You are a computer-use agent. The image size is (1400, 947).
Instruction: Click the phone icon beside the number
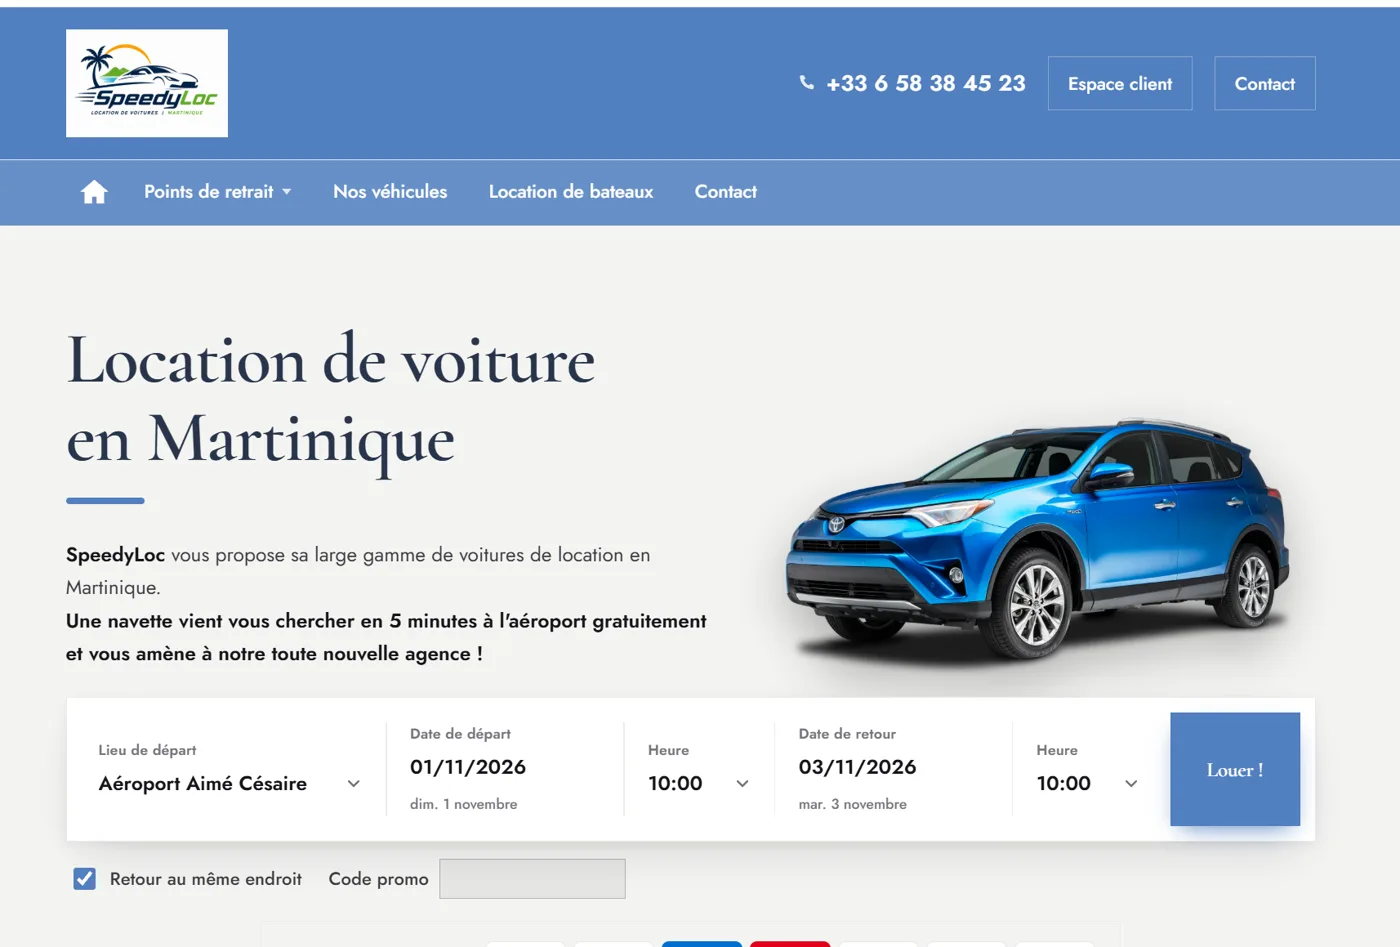(807, 83)
